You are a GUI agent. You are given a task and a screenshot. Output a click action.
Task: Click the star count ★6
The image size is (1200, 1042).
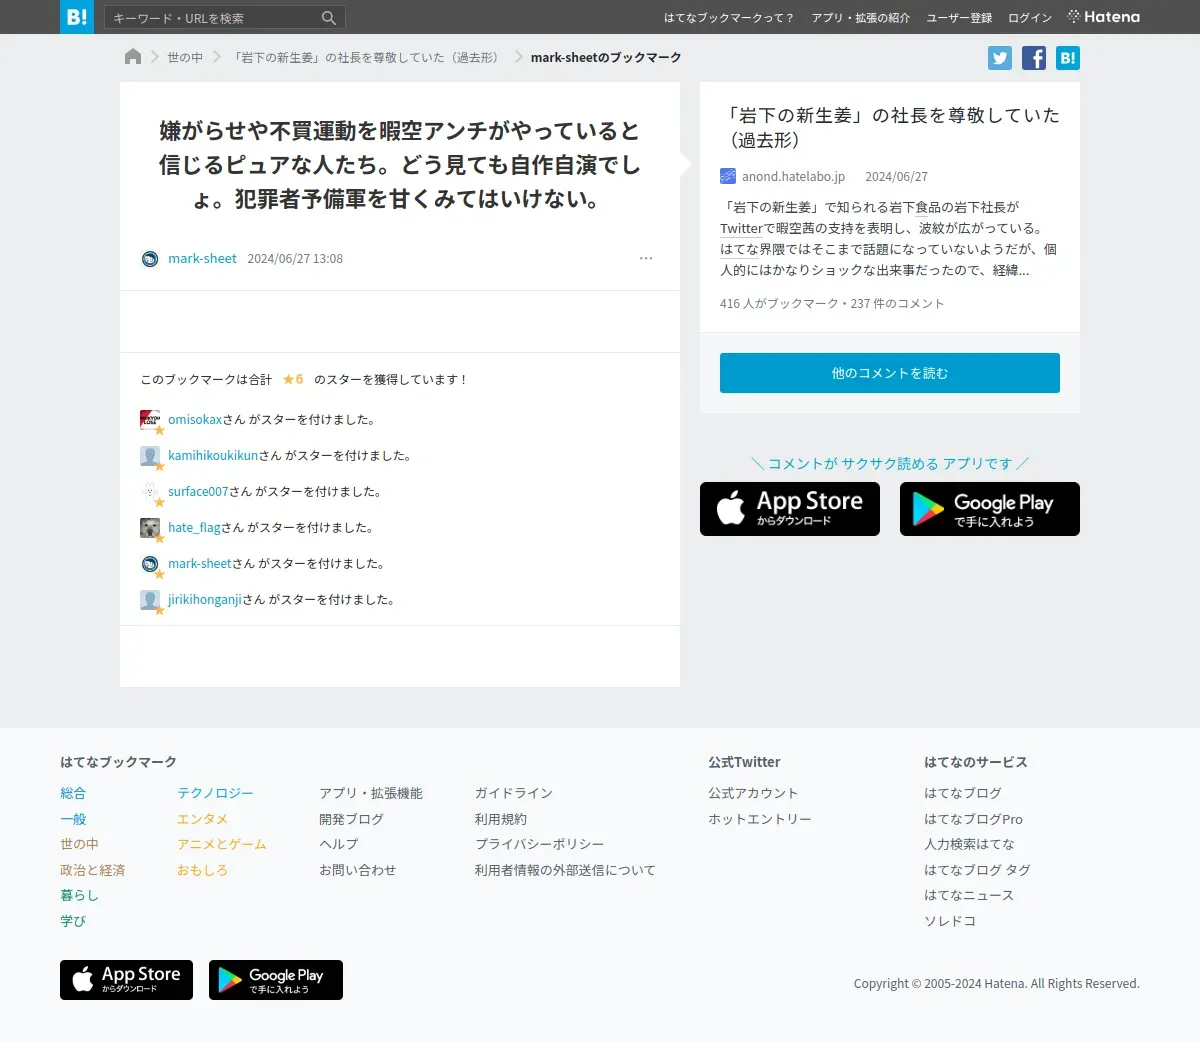pyautogui.click(x=293, y=379)
